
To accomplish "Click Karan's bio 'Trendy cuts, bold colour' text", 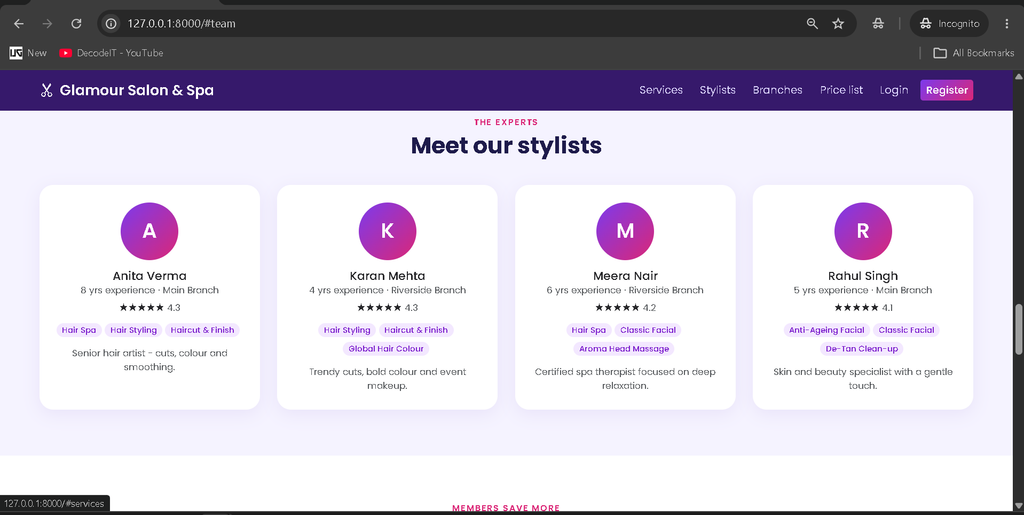I will [x=387, y=379].
